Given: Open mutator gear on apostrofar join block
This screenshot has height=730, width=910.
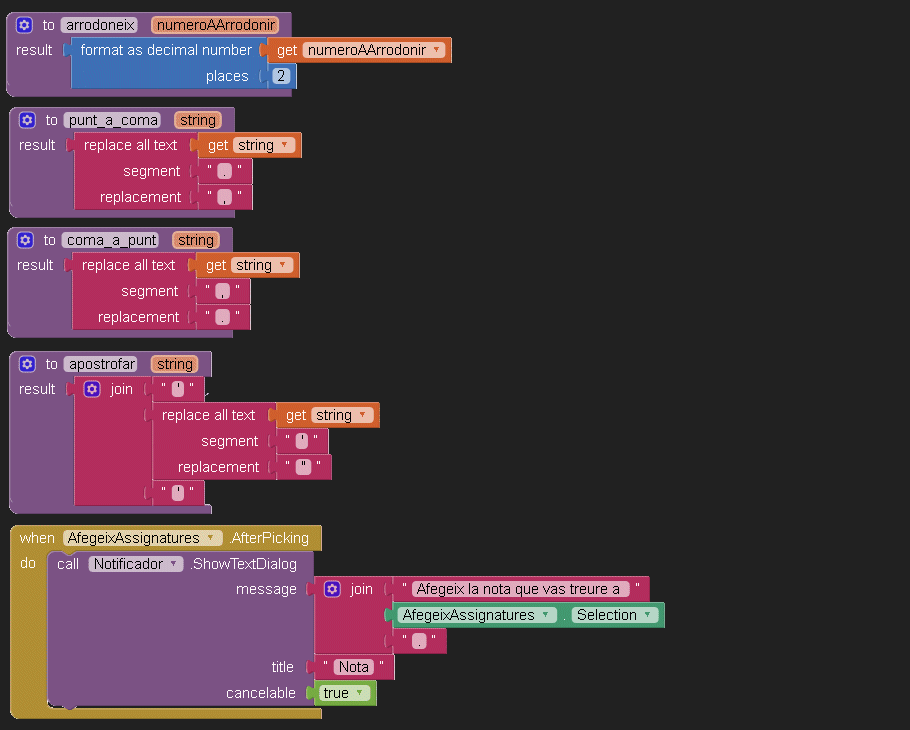Looking at the screenshot, I should (92, 389).
